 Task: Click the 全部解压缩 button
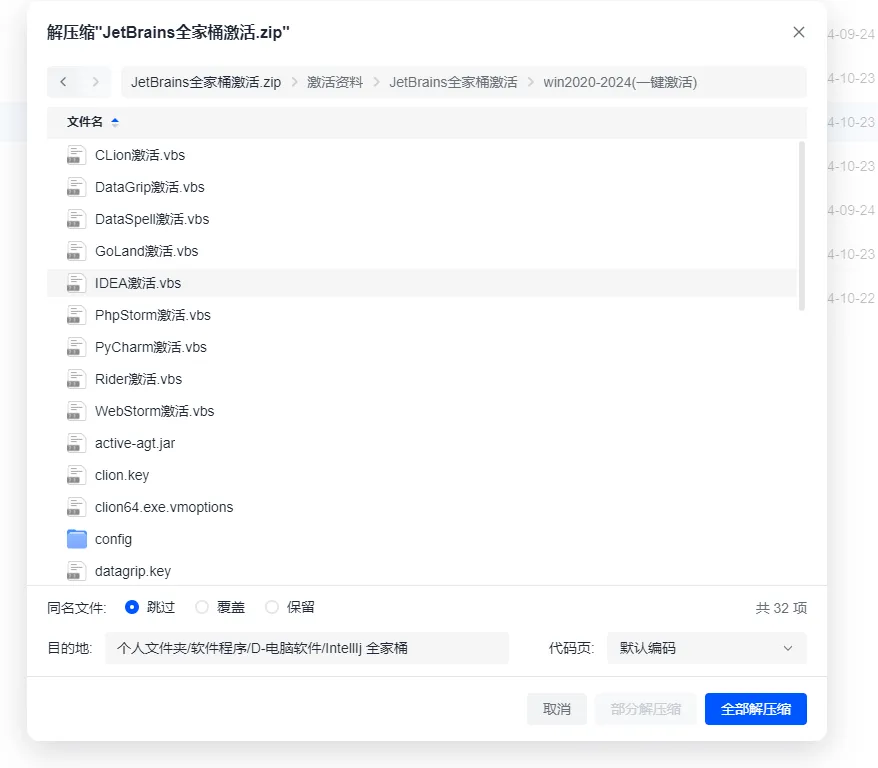(x=755, y=709)
